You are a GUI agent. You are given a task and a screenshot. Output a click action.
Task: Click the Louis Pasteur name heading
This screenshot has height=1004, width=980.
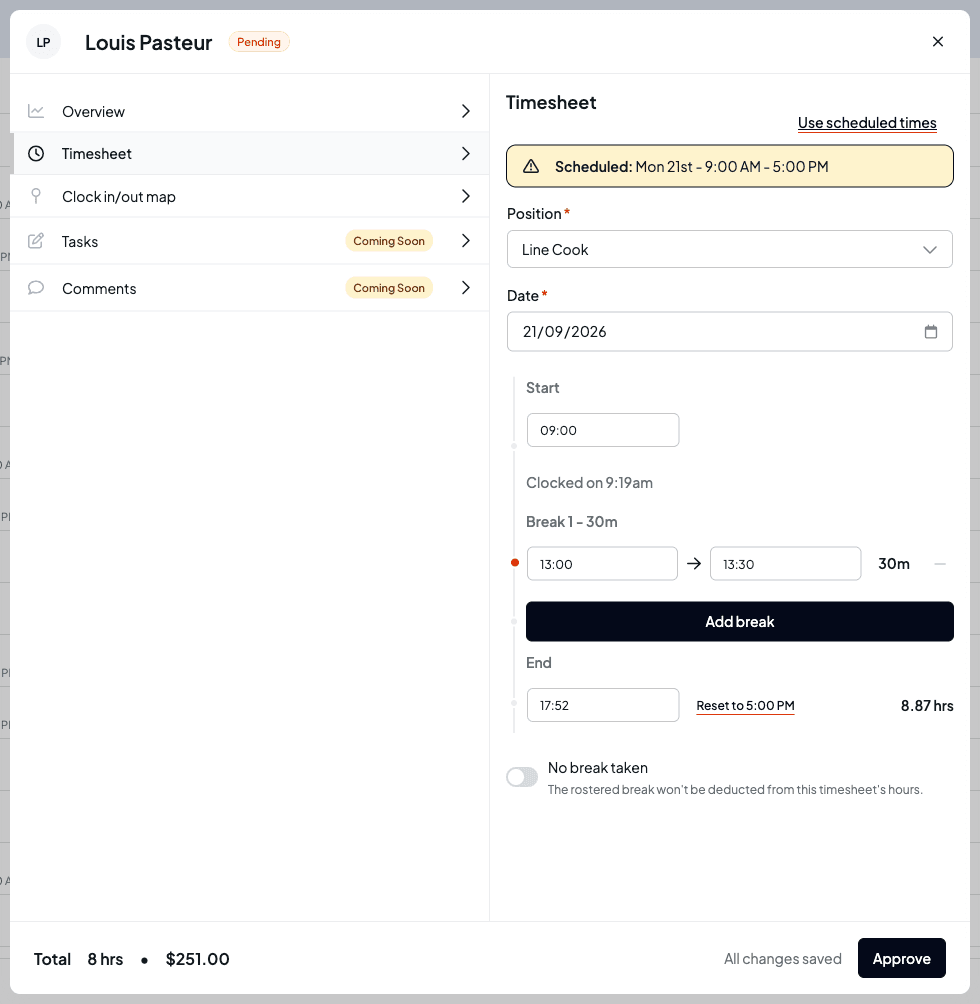(149, 42)
